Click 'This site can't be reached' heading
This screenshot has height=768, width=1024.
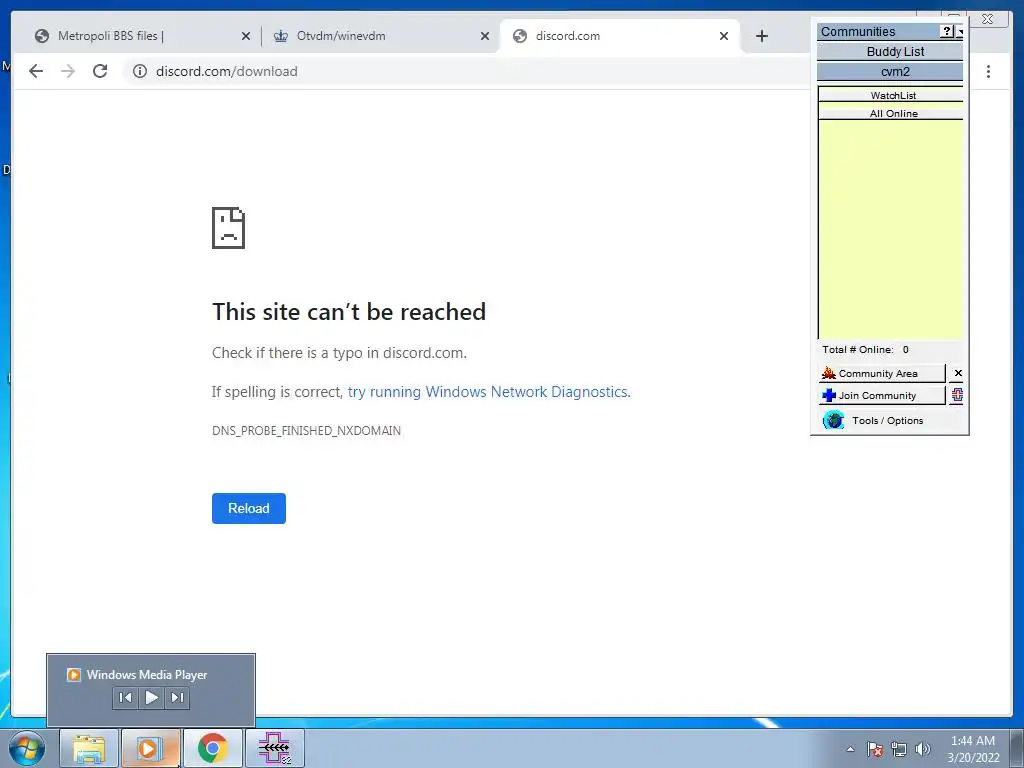pos(349,312)
